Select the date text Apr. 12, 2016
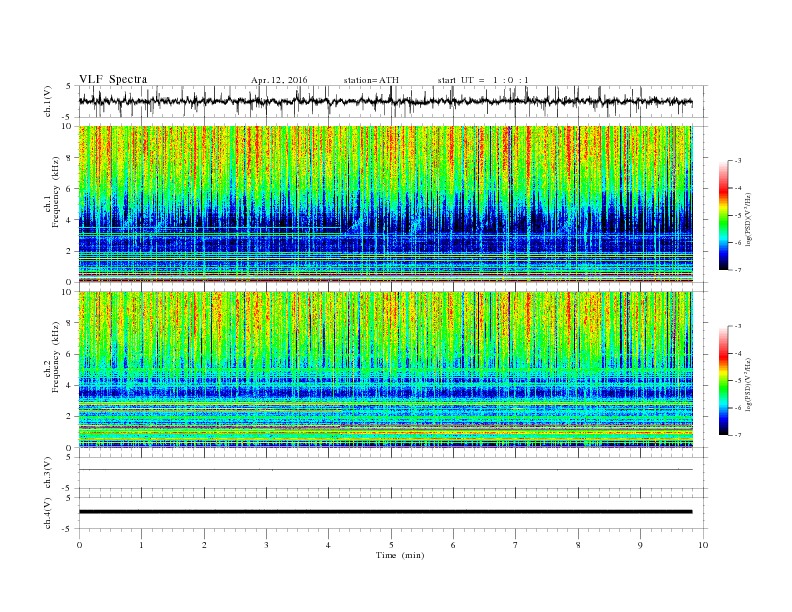 pyautogui.click(x=279, y=80)
